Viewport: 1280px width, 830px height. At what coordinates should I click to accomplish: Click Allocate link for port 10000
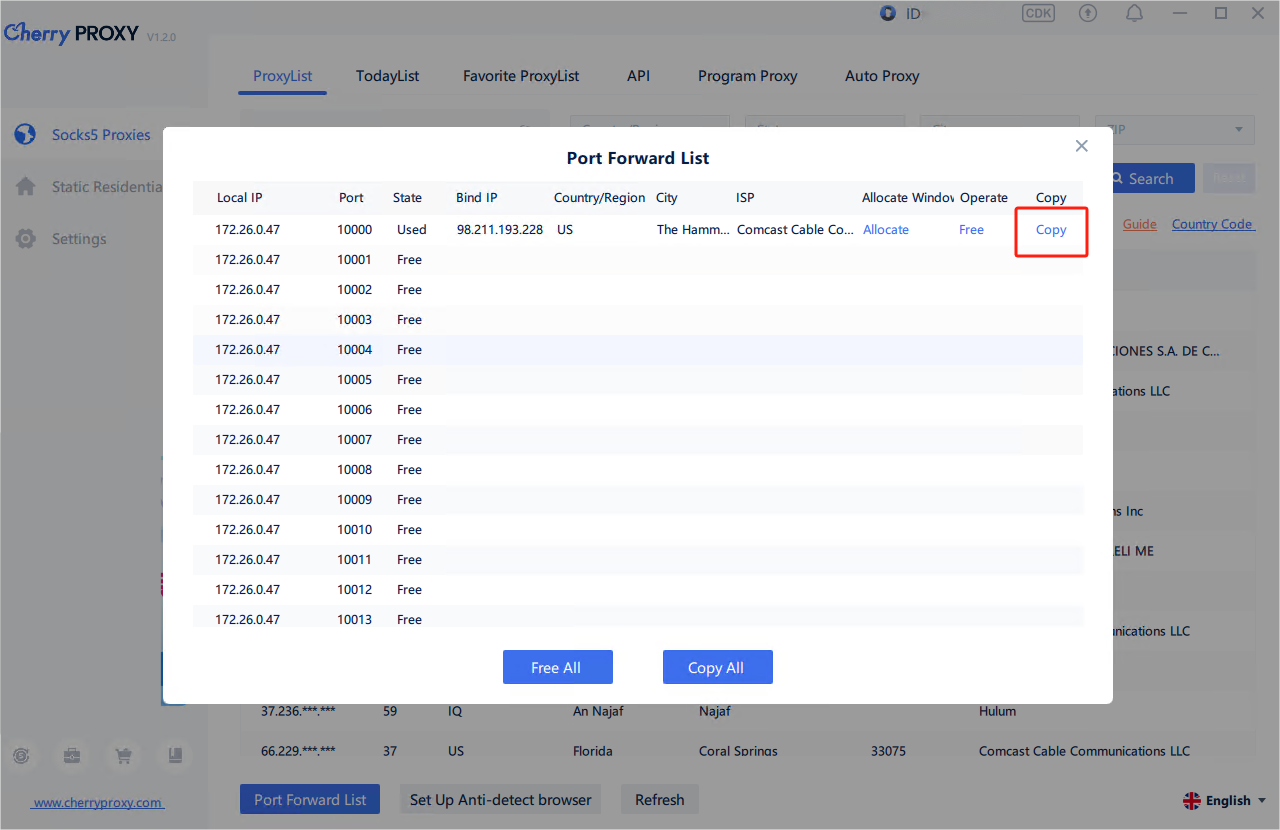coord(886,230)
